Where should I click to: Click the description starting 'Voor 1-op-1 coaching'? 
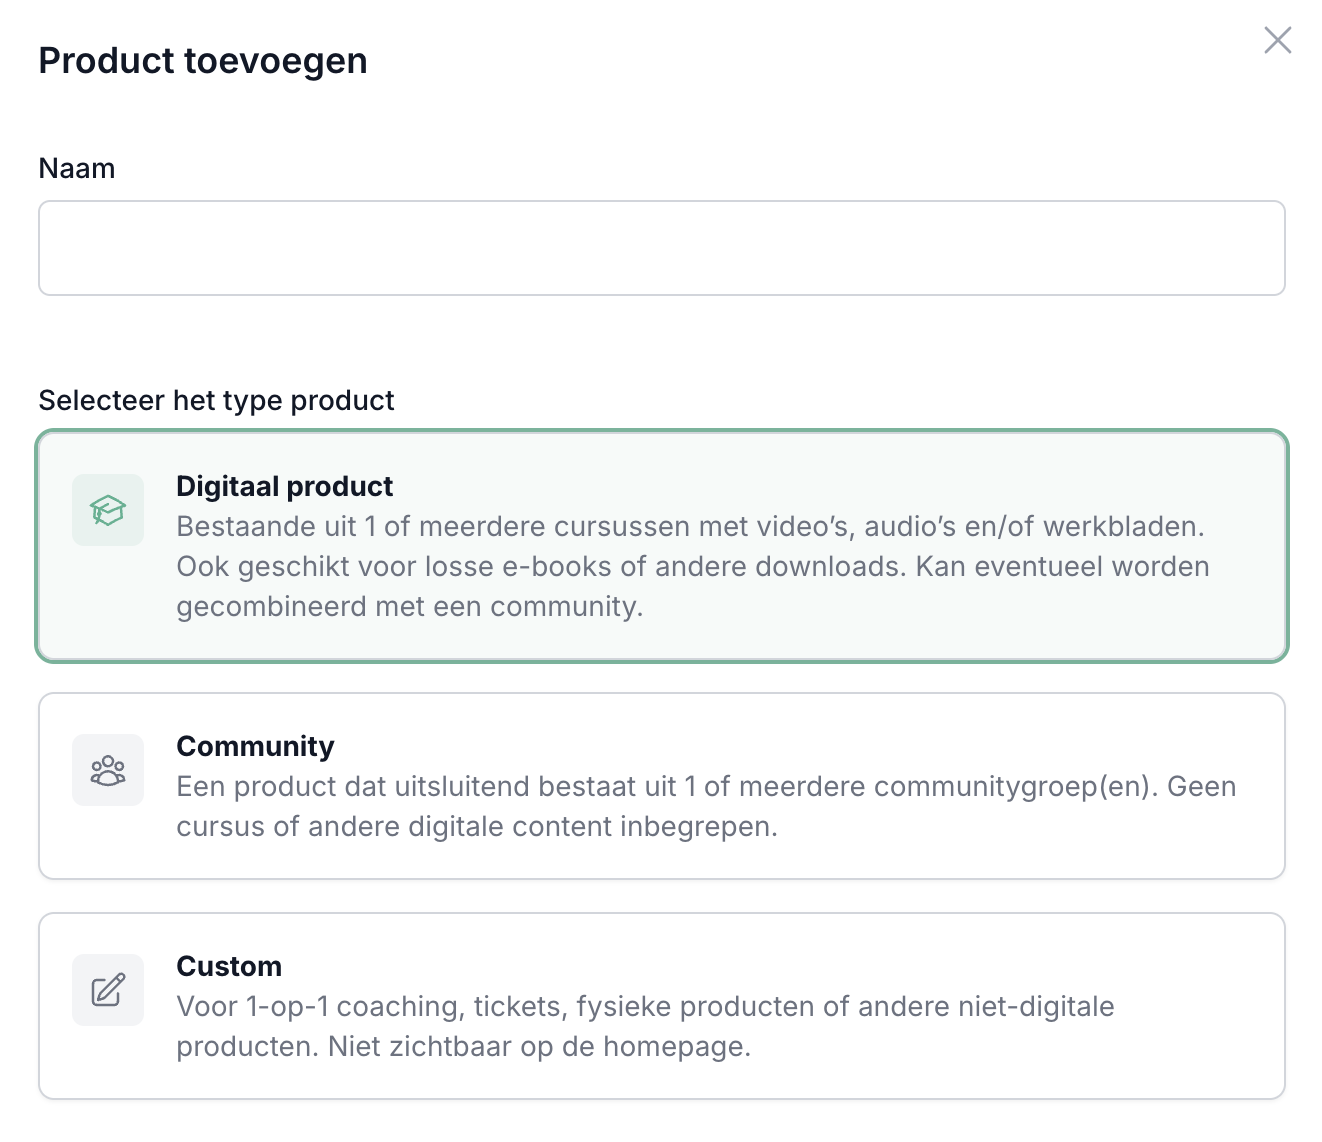[646, 1026]
